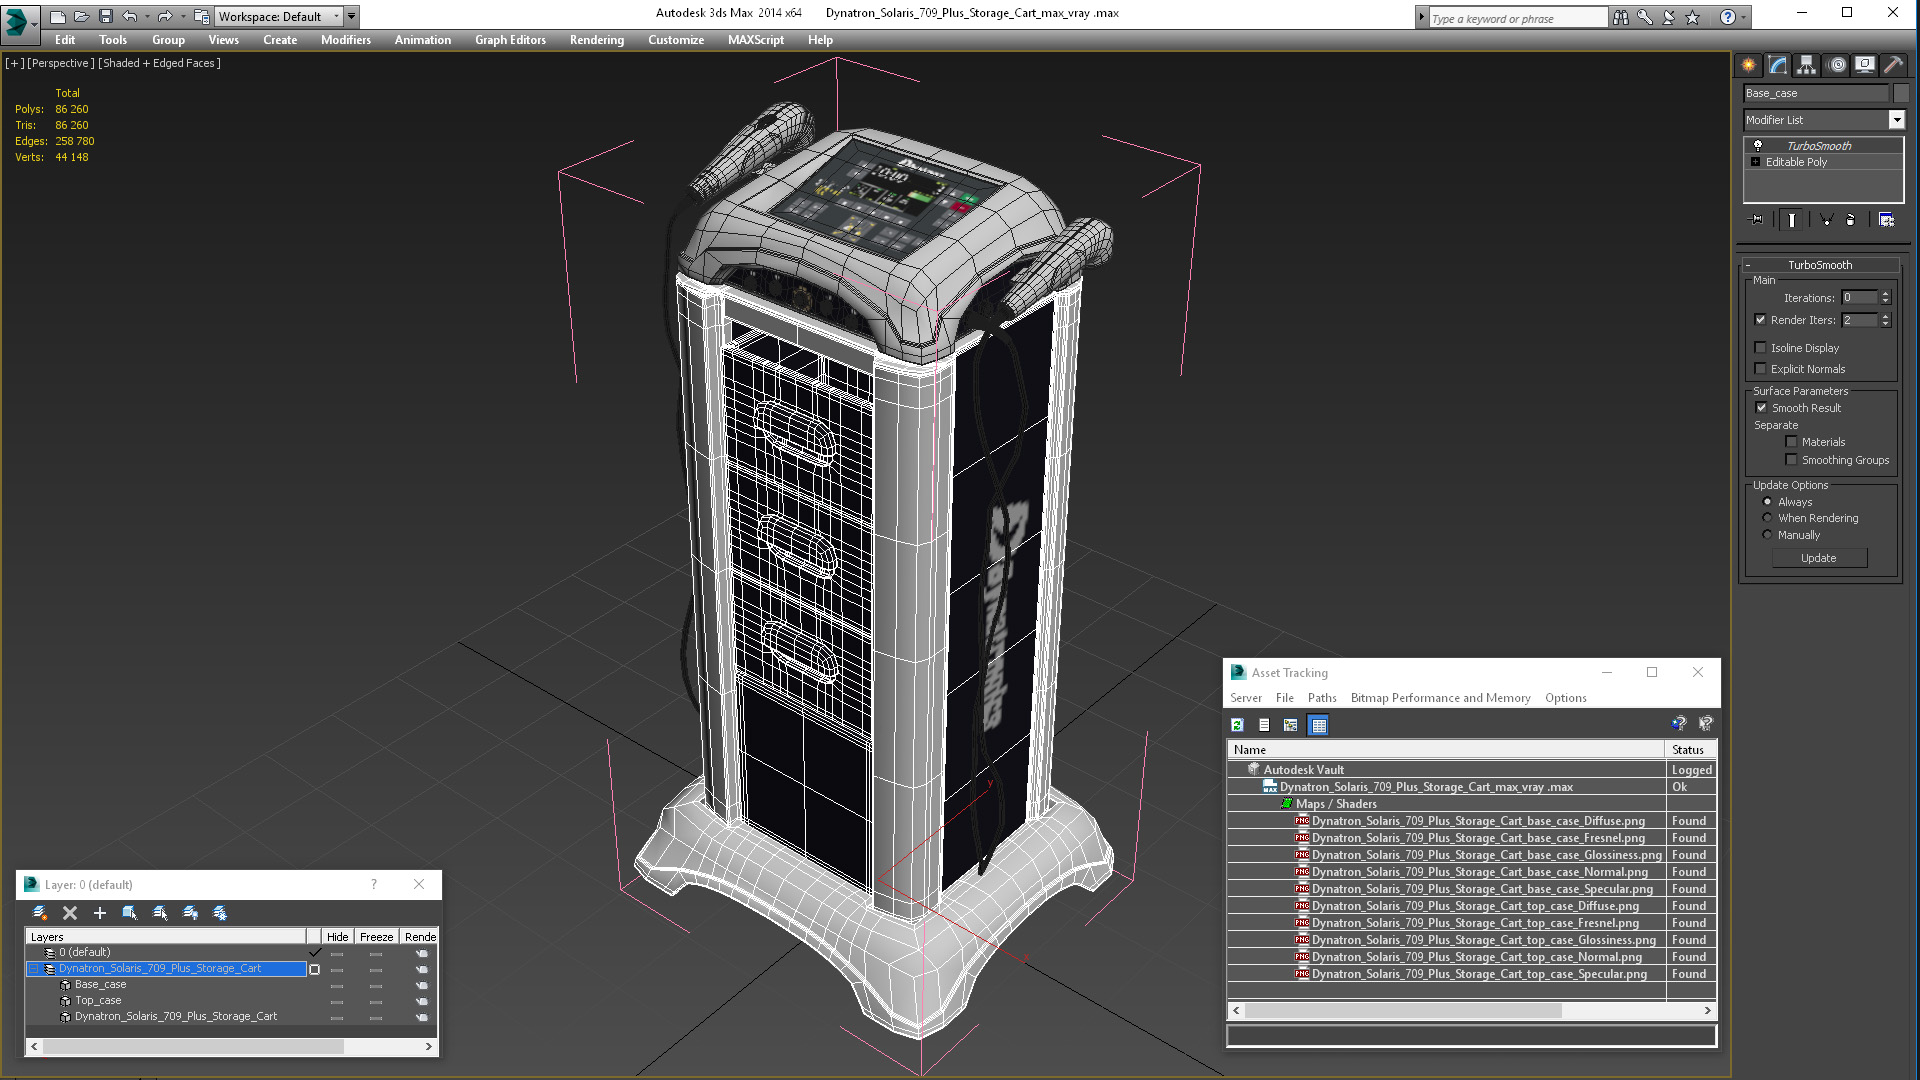Viewport: 1920px width, 1080px height.
Task: Open the Utilities hammer tab
Action: click(x=1893, y=65)
